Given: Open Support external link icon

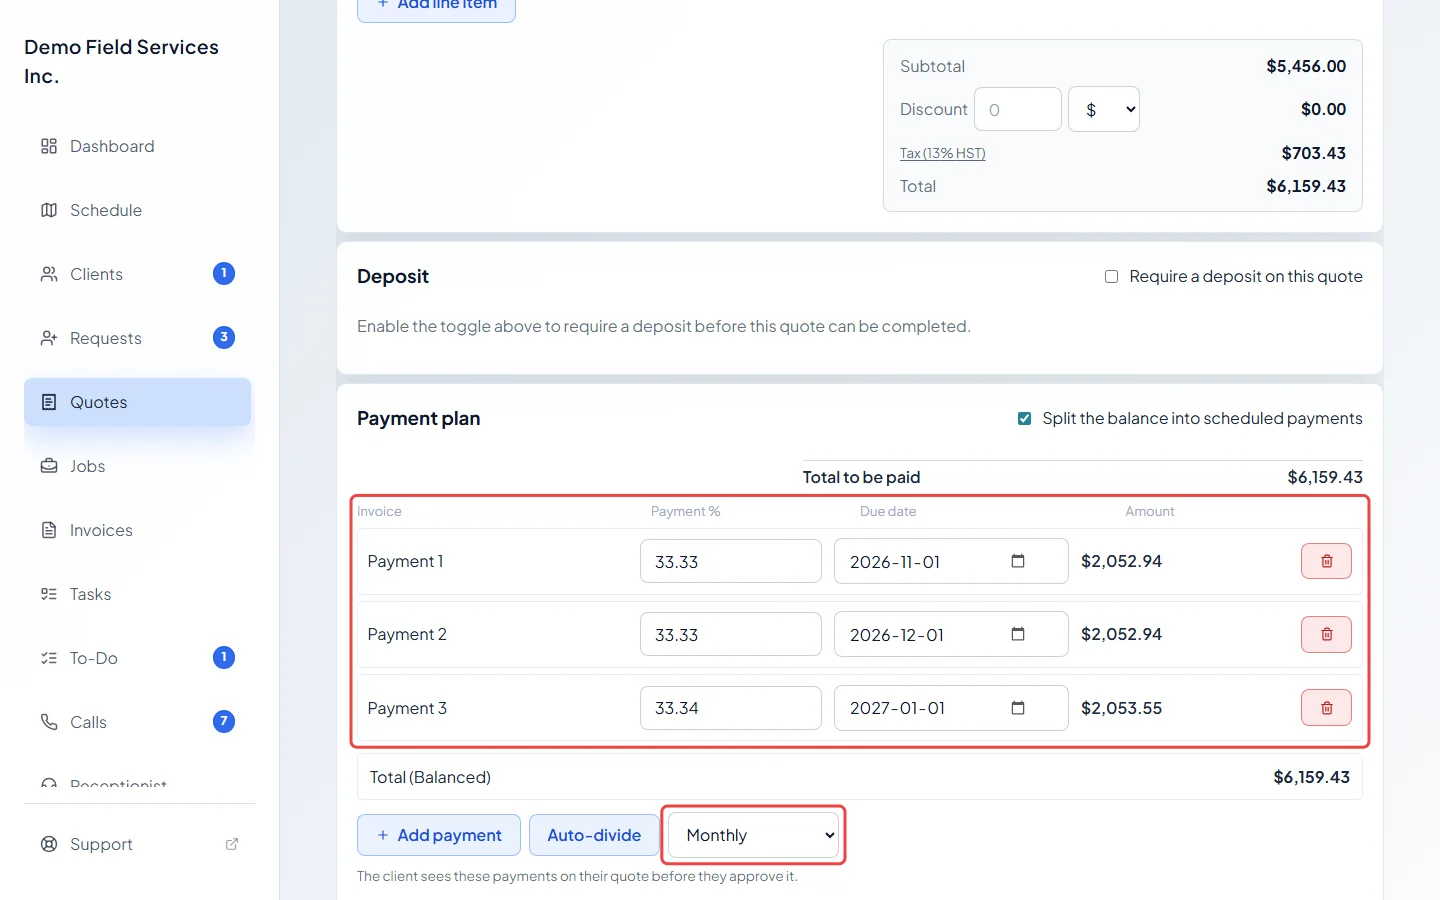Looking at the screenshot, I should 232,844.
